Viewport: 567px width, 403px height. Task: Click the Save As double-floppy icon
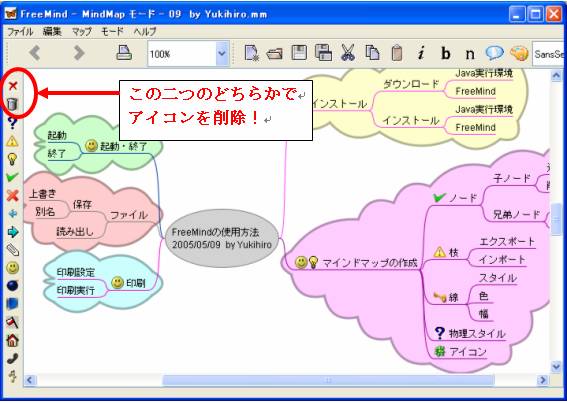tap(323, 53)
